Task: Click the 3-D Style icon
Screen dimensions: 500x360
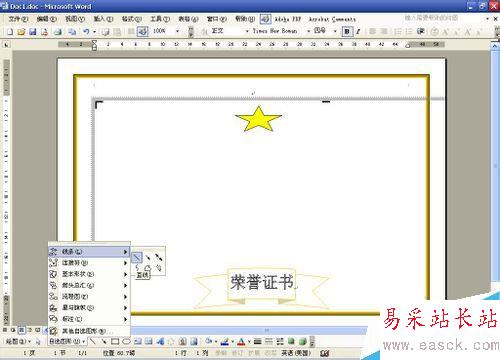Action: pos(303,341)
